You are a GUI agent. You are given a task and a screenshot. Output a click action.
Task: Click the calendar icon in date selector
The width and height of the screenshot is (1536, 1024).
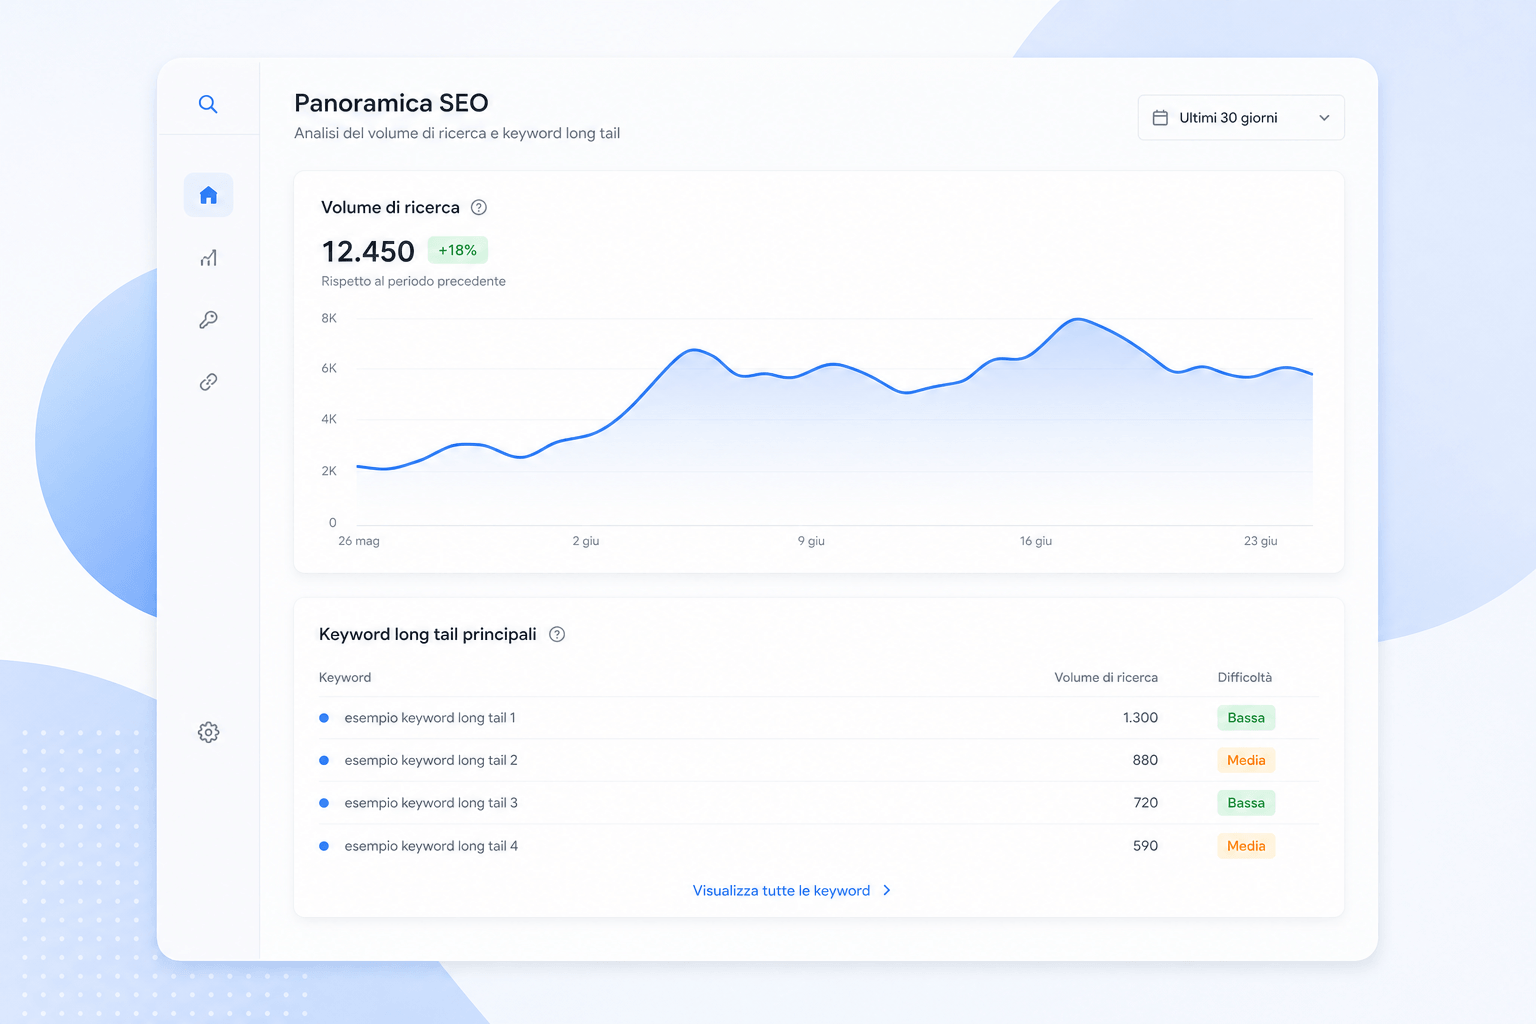1160,118
